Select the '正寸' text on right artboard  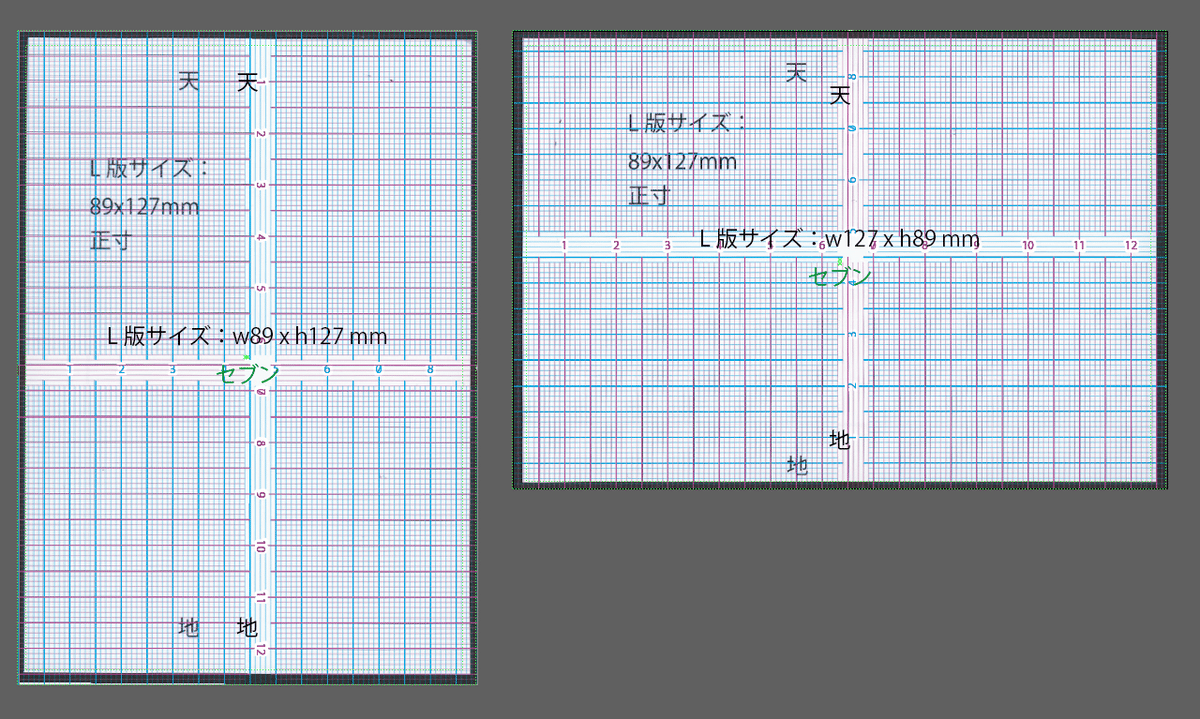coord(650,196)
